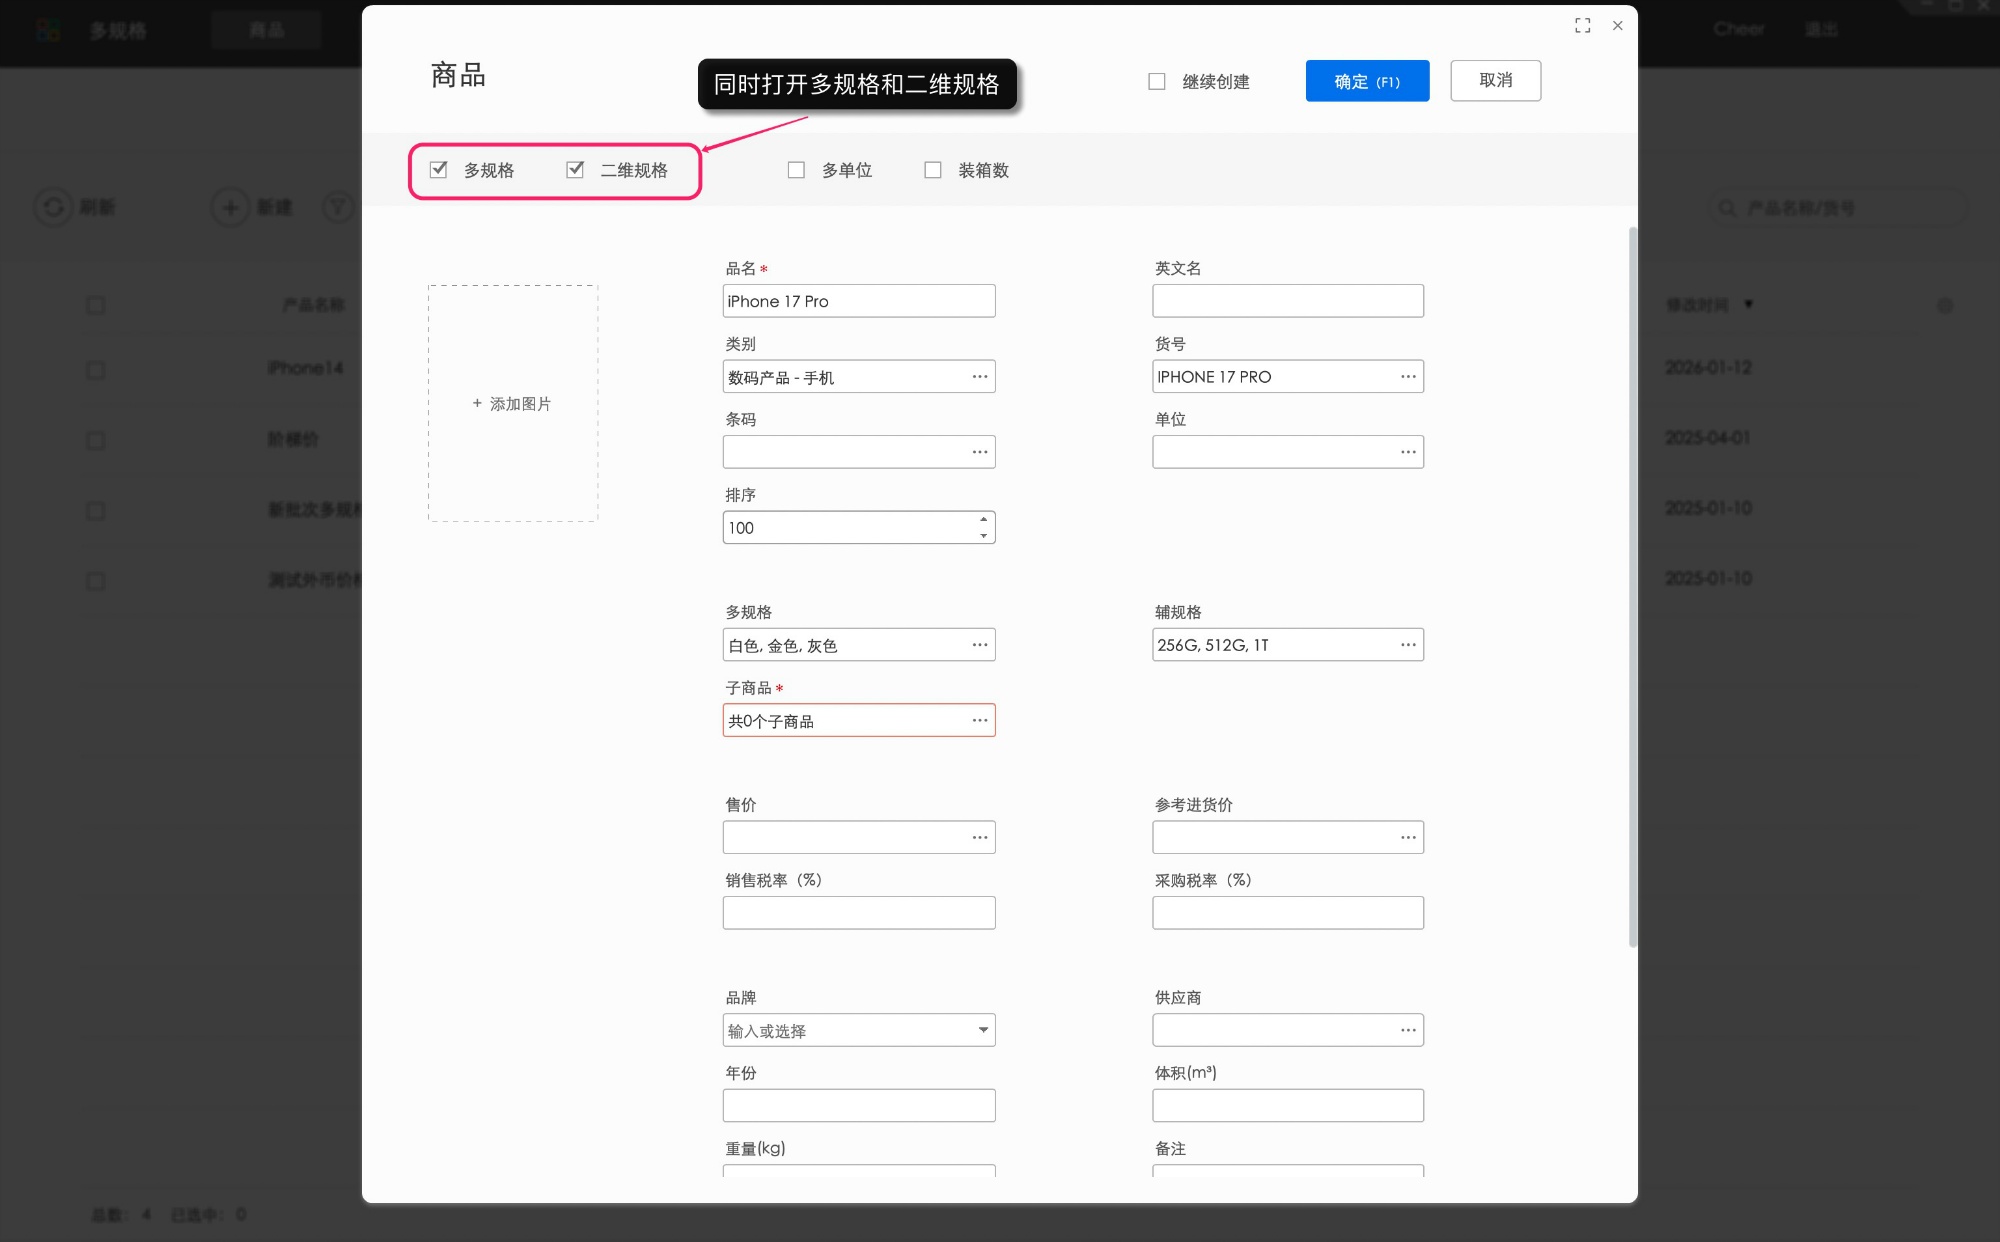Click background search box 产品名称/货号
This screenshot has height=1242, width=2000.
pyautogui.click(x=1838, y=208)
